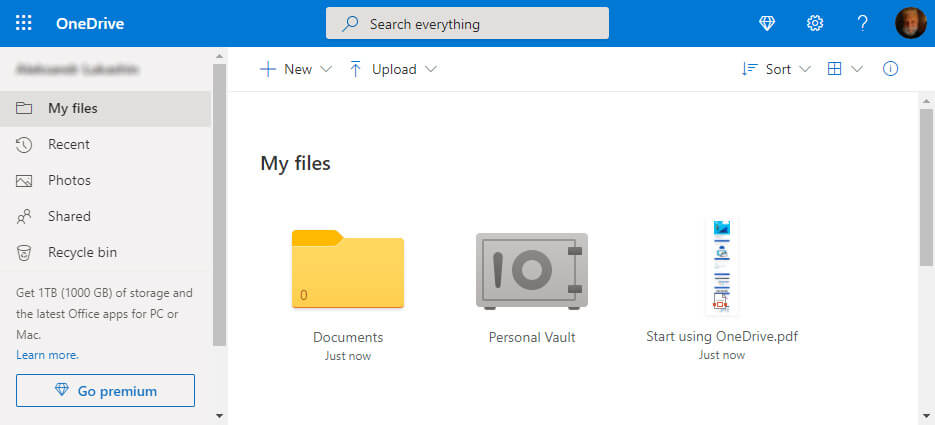Click the Go premium button
This screenshot has width=935, height=425.
tap(106, 390)
